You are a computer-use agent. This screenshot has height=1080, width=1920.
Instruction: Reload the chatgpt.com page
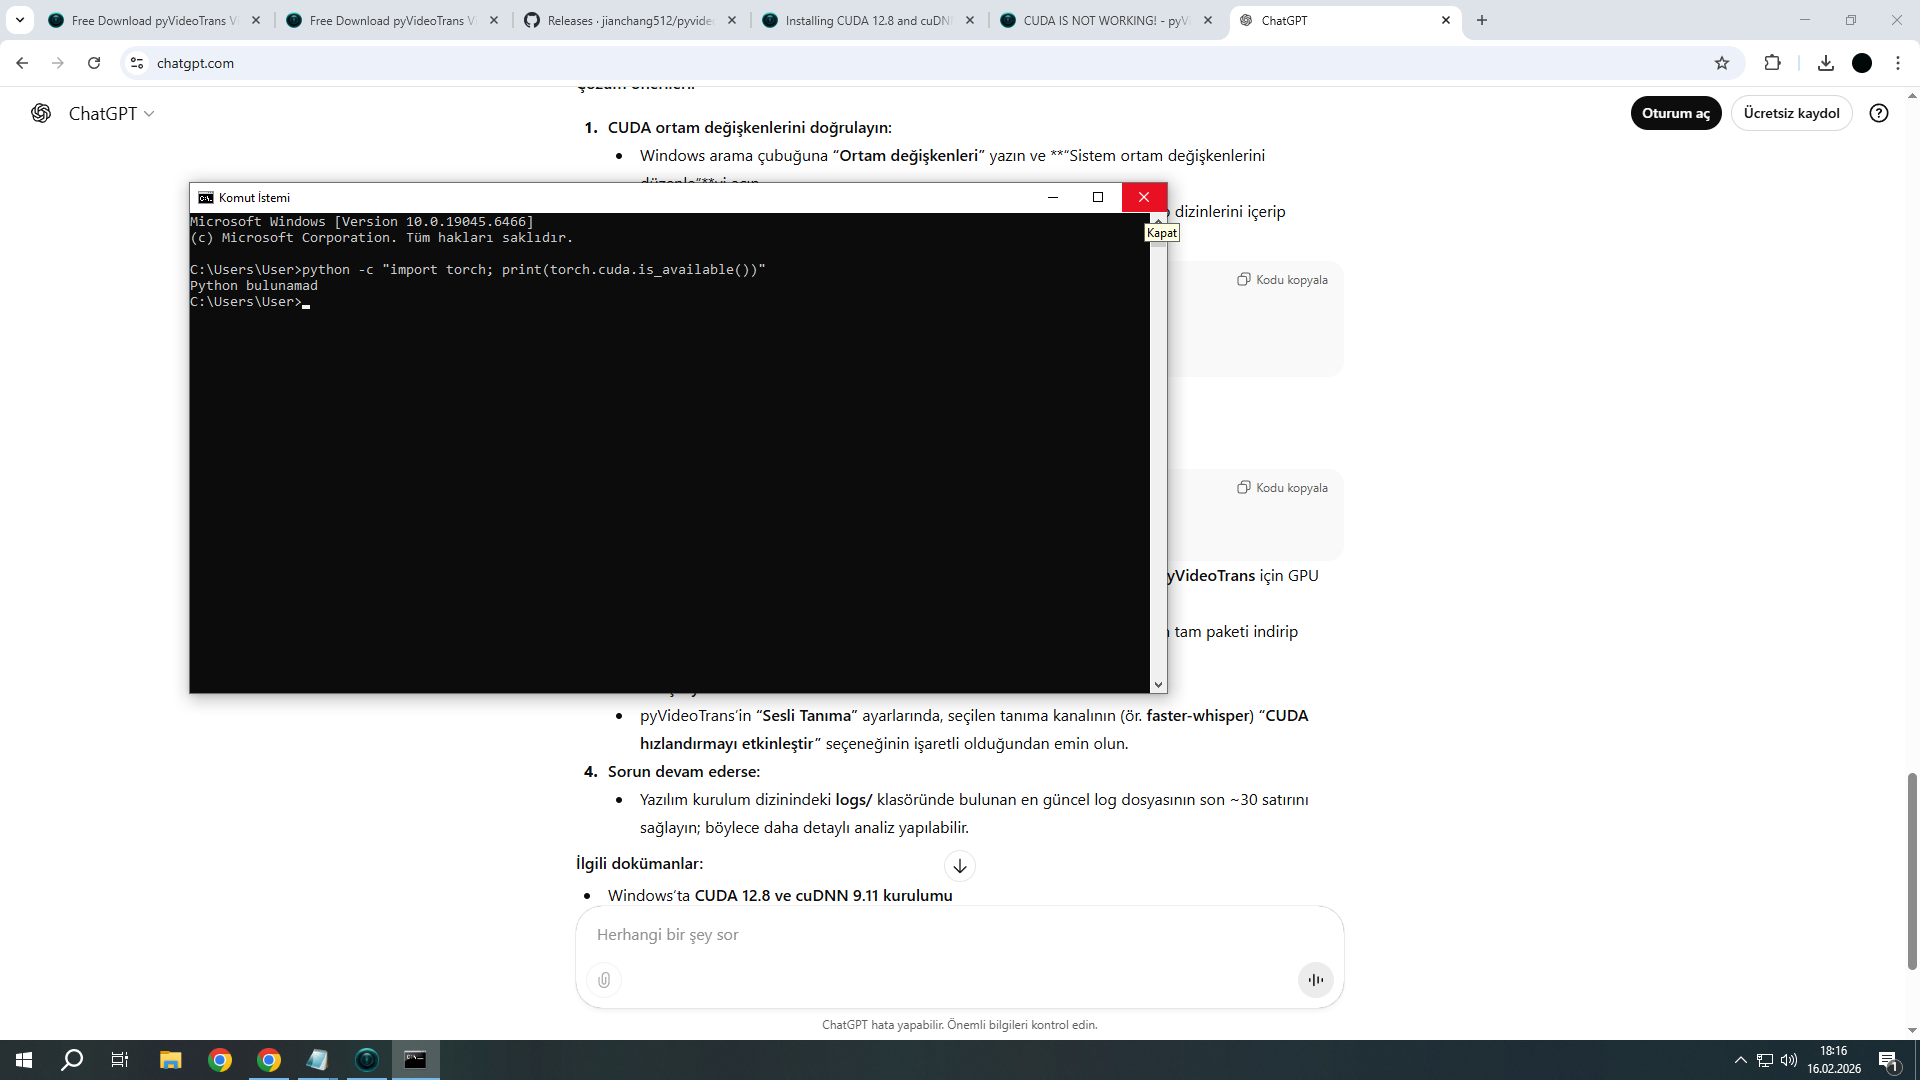[x=94, y=63]
